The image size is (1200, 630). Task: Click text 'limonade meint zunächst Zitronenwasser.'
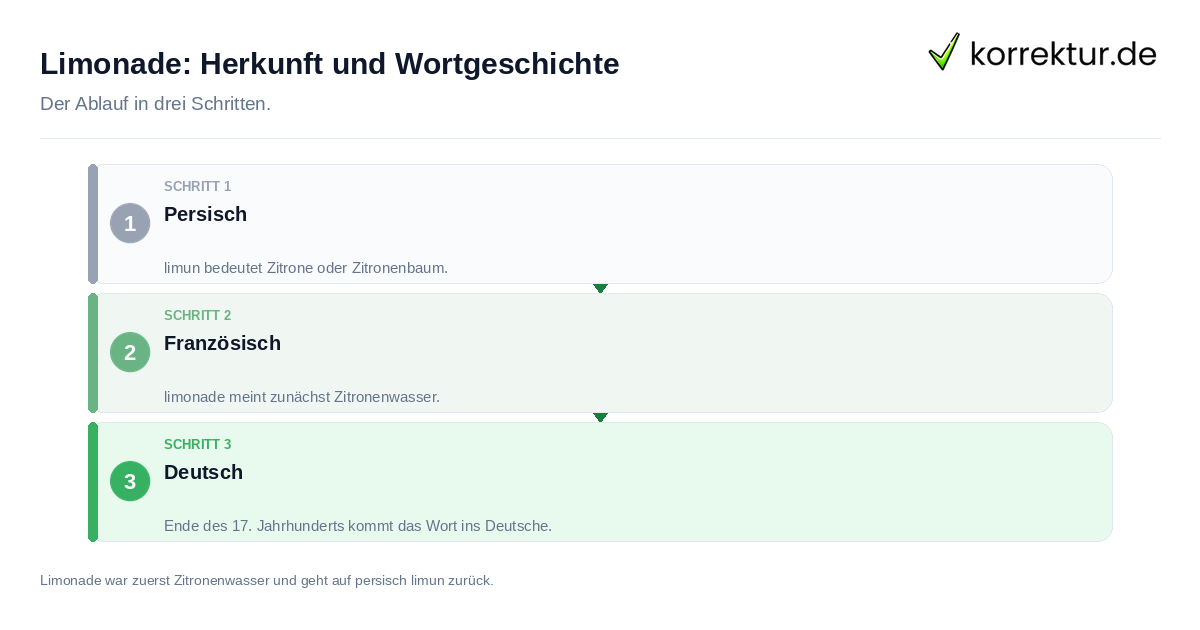(x=302, y=397)
